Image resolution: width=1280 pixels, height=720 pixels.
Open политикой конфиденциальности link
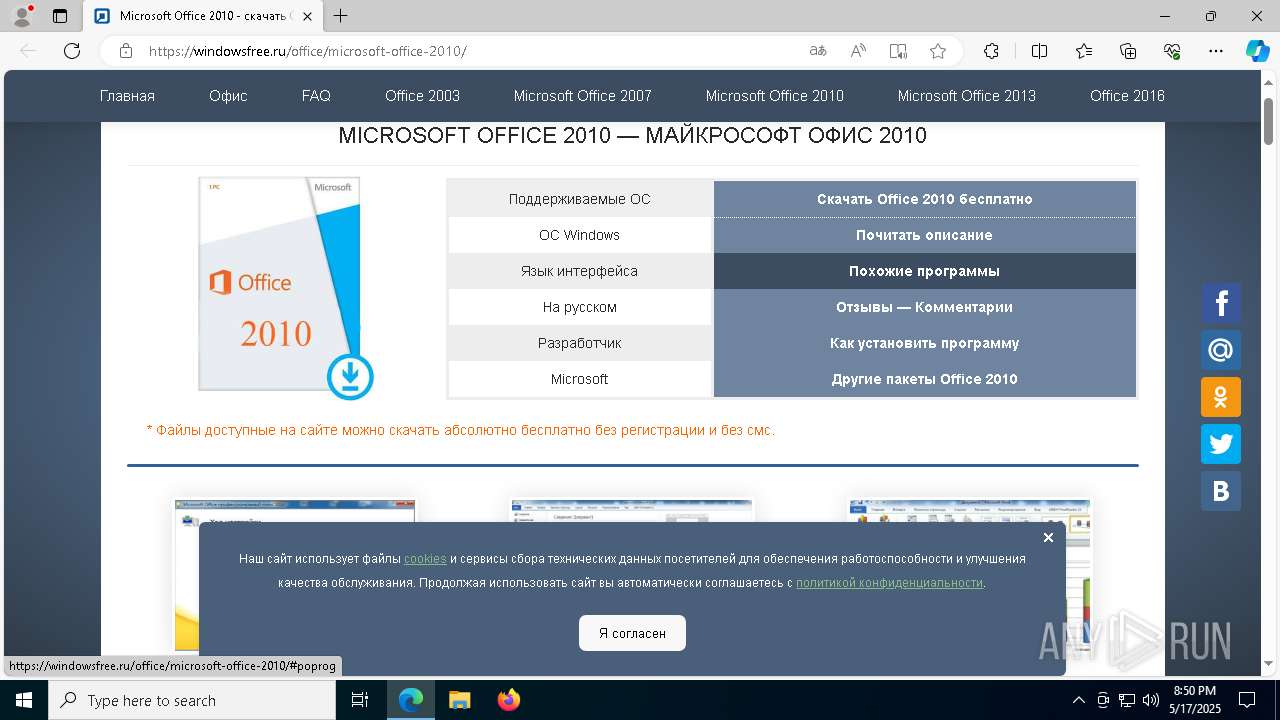889,582
